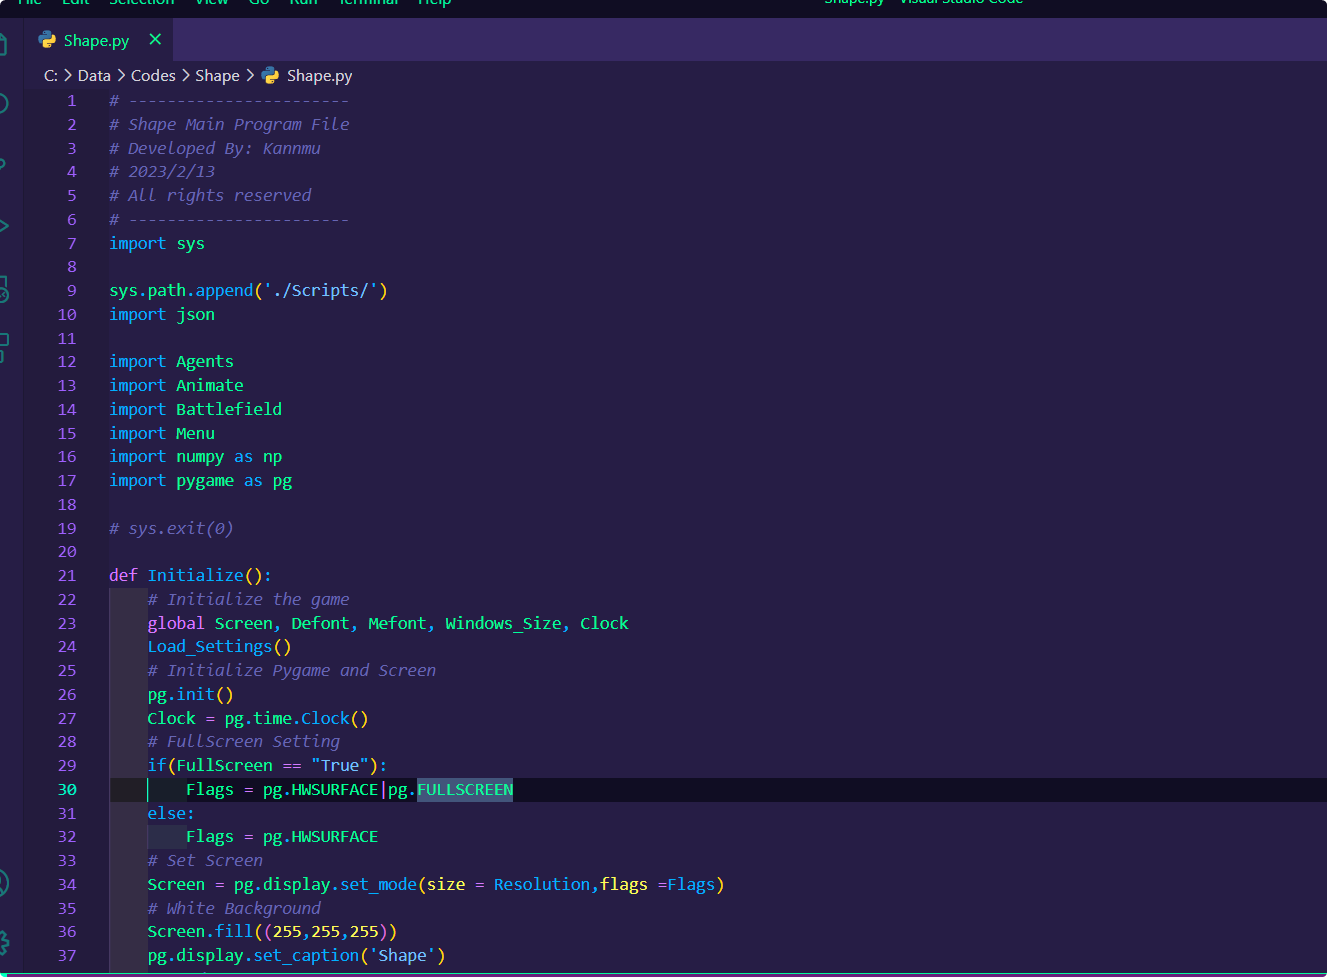Viewport: 1327px width, 977px height.
Task: Click the date comment '2023/2/13'
Action: 171,172
